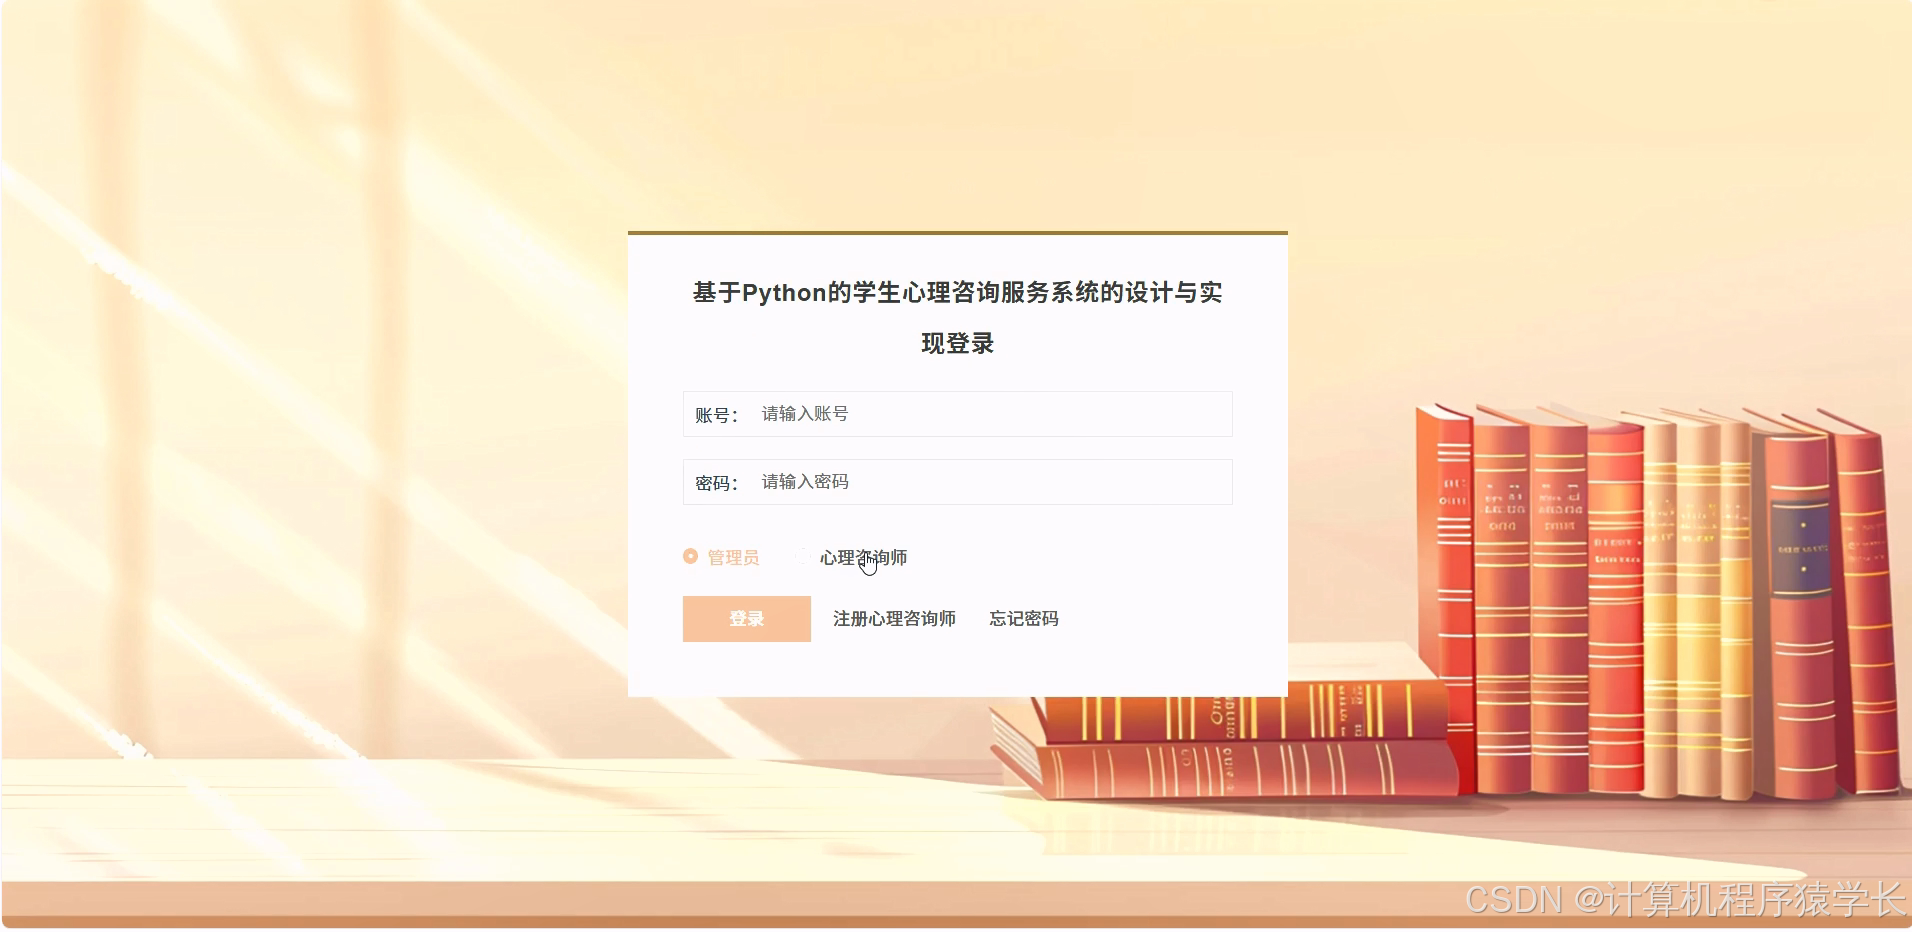
Task: Click the 请输入账号 placeholder text
Action: pyautogui.click(x=805, y=413)
